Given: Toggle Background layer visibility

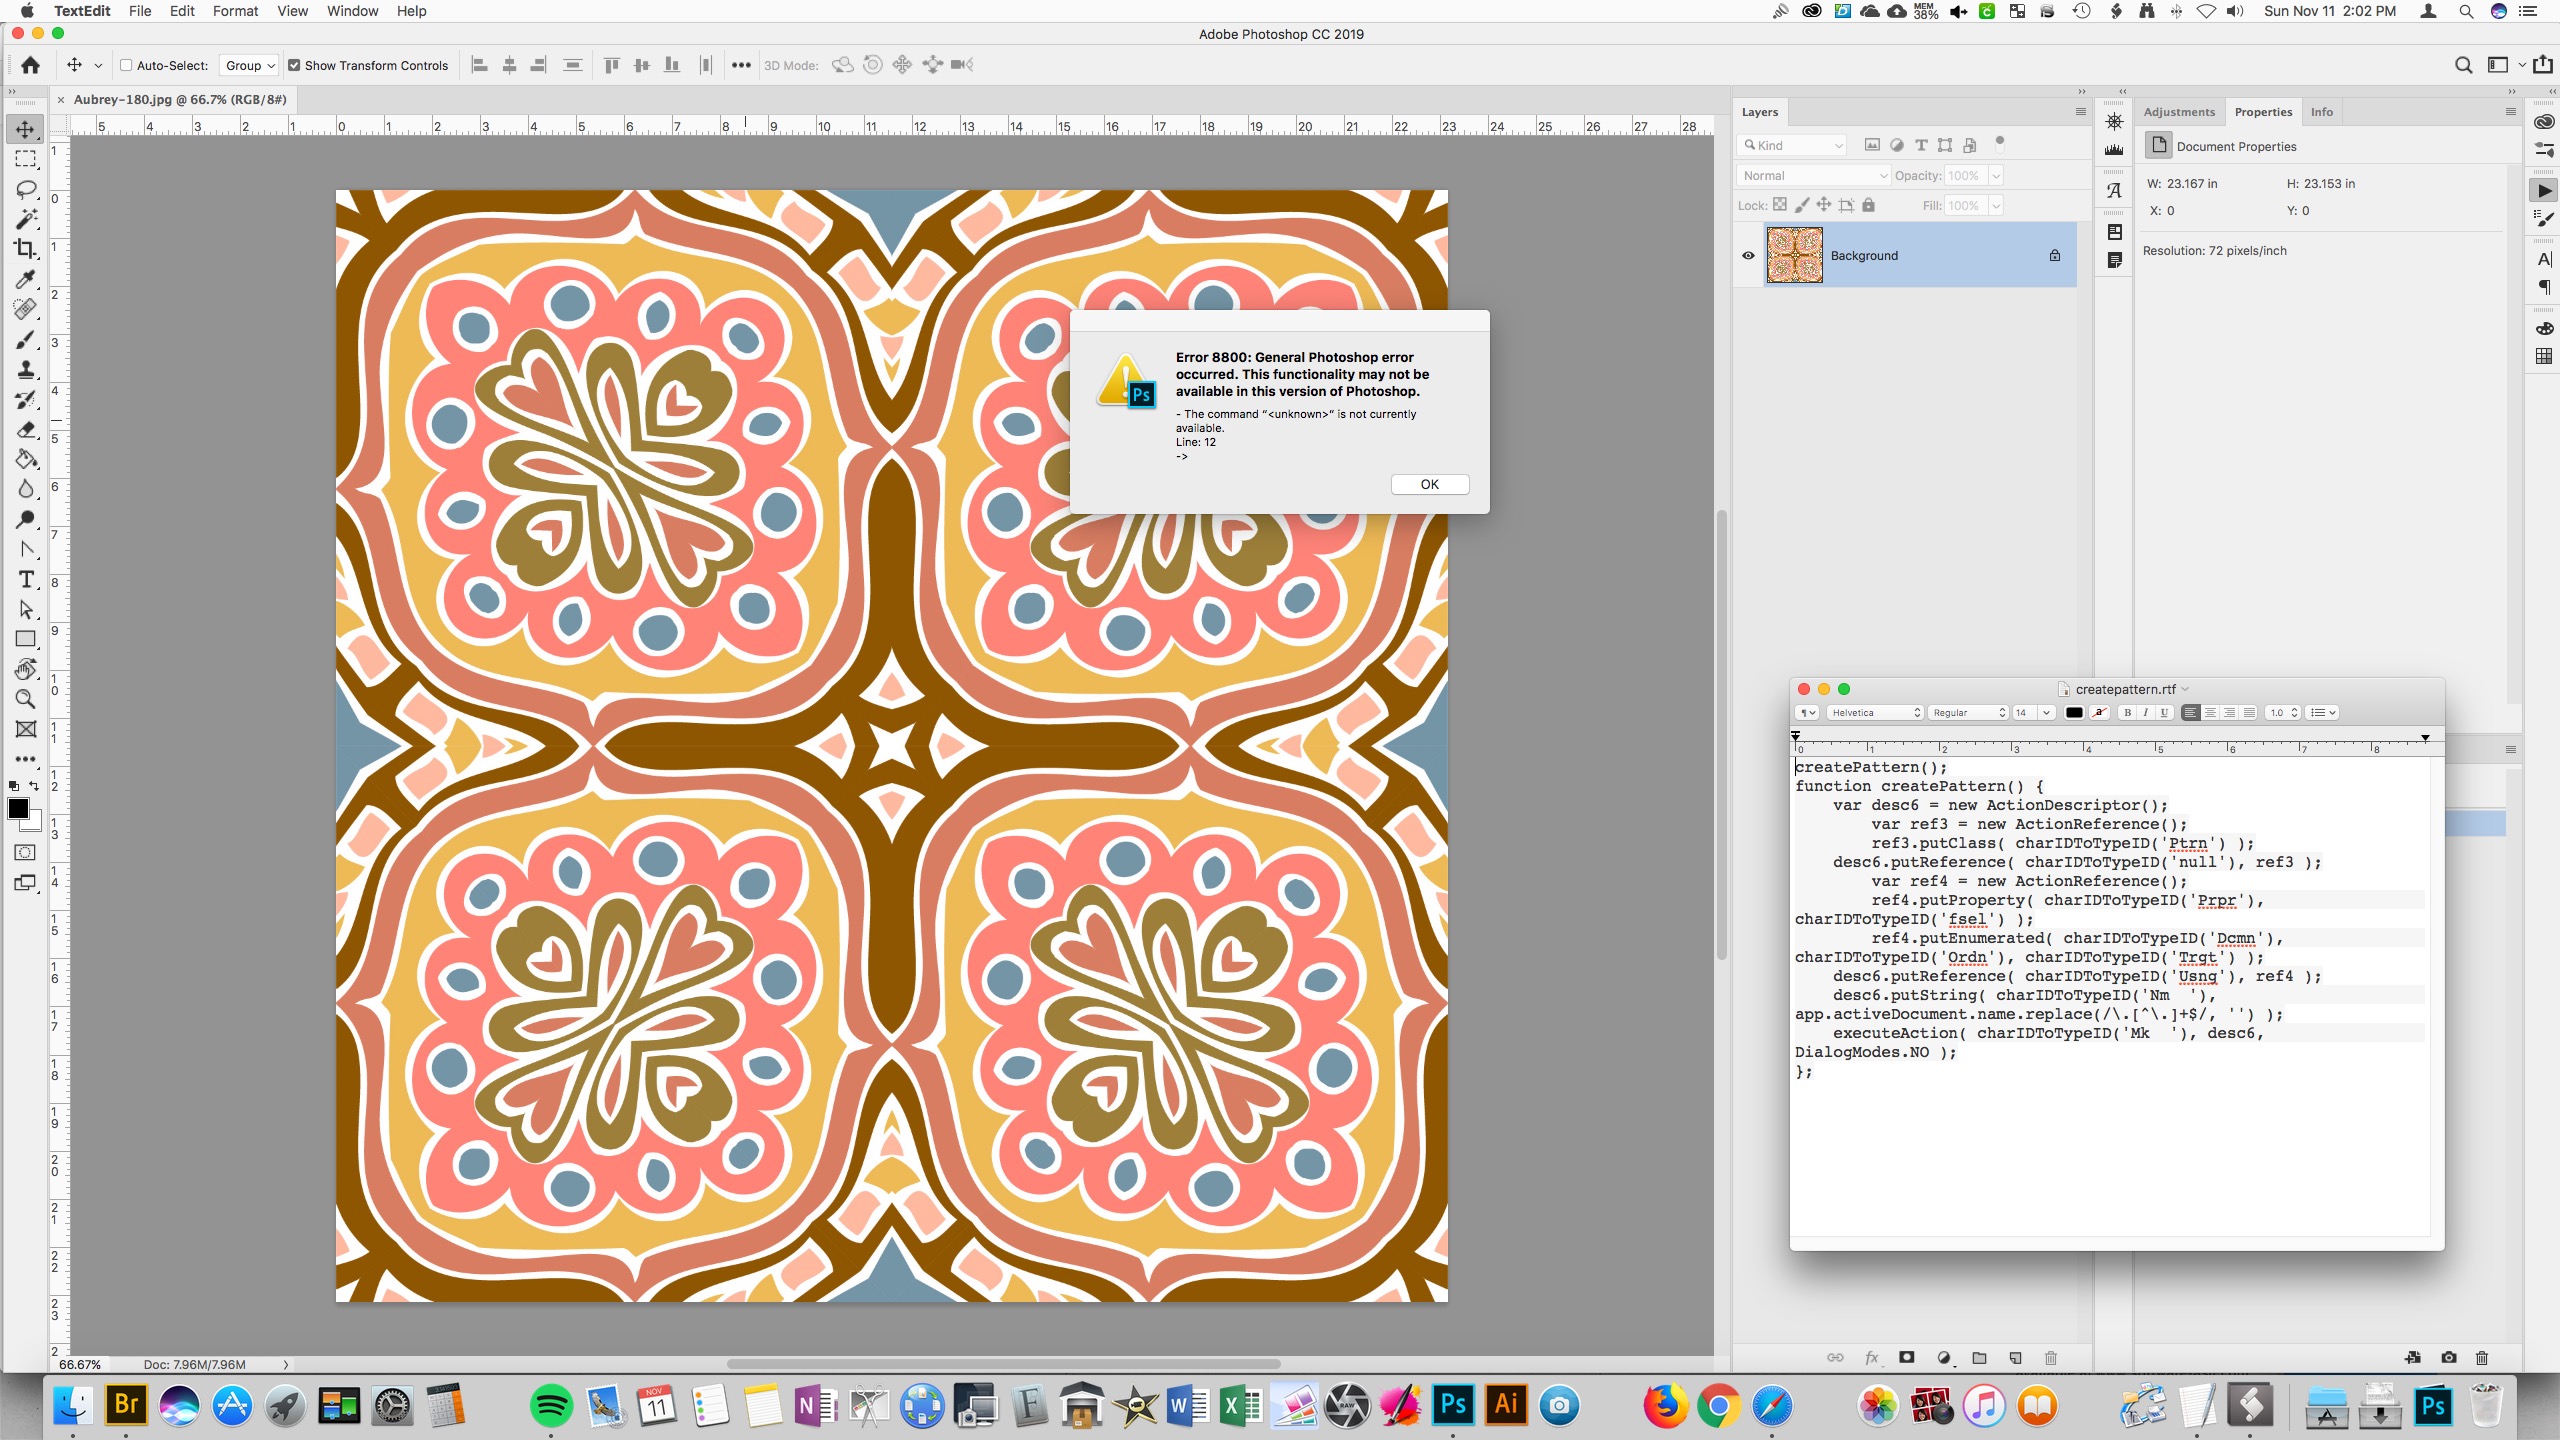Looking at the screenshot, I should tap(1748, 255).
